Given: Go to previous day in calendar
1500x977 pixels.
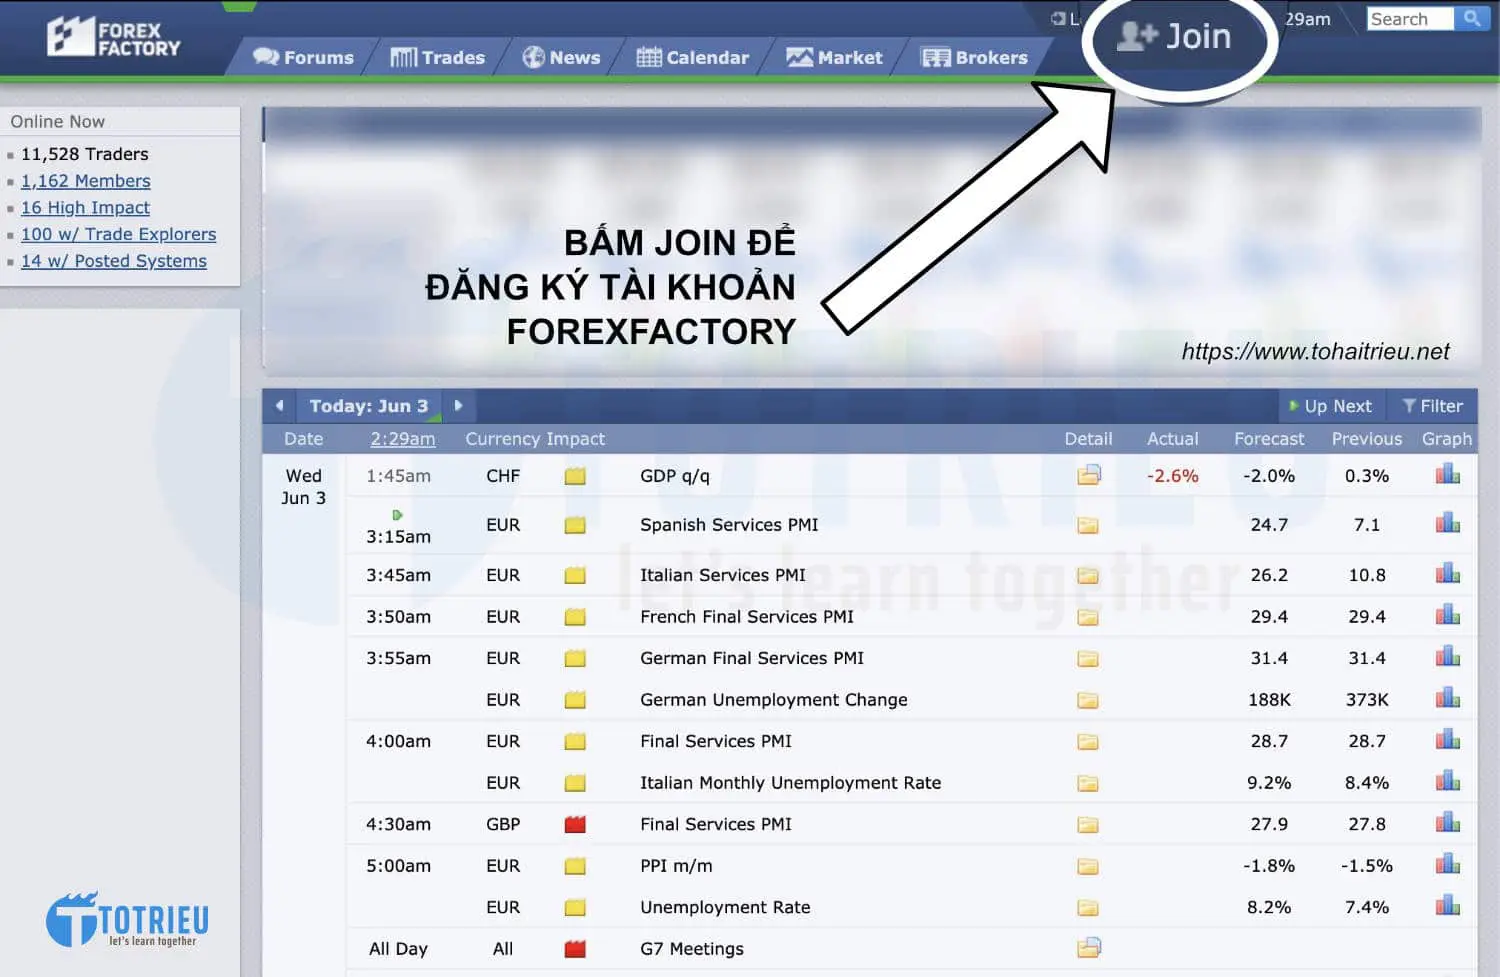Looking at the screenshot, I should point(280,406).
